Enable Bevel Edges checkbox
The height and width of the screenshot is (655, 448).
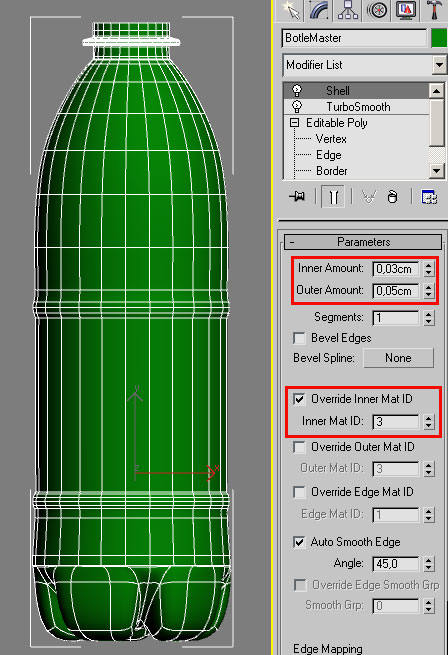point(299,338)
